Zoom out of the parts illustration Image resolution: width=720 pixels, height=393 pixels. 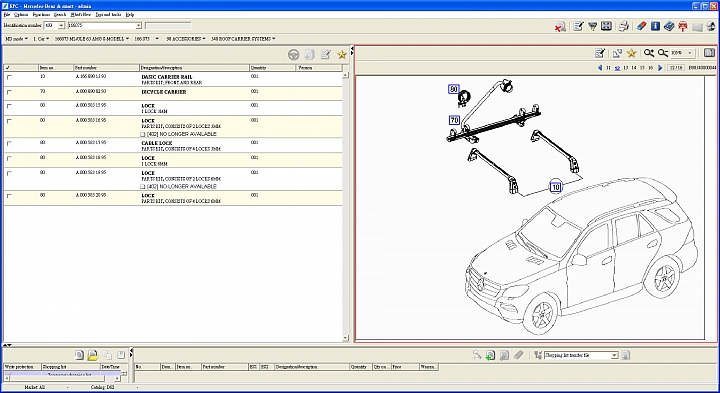(x=663, y=53)
